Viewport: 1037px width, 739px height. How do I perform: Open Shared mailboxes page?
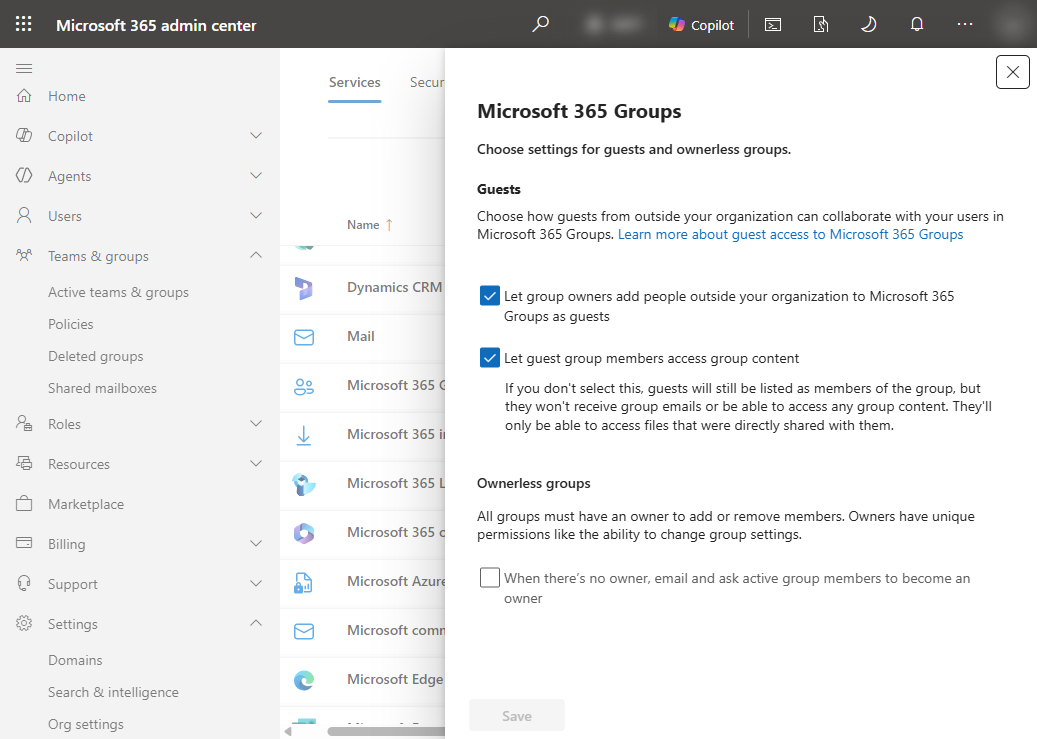point(102,388)
